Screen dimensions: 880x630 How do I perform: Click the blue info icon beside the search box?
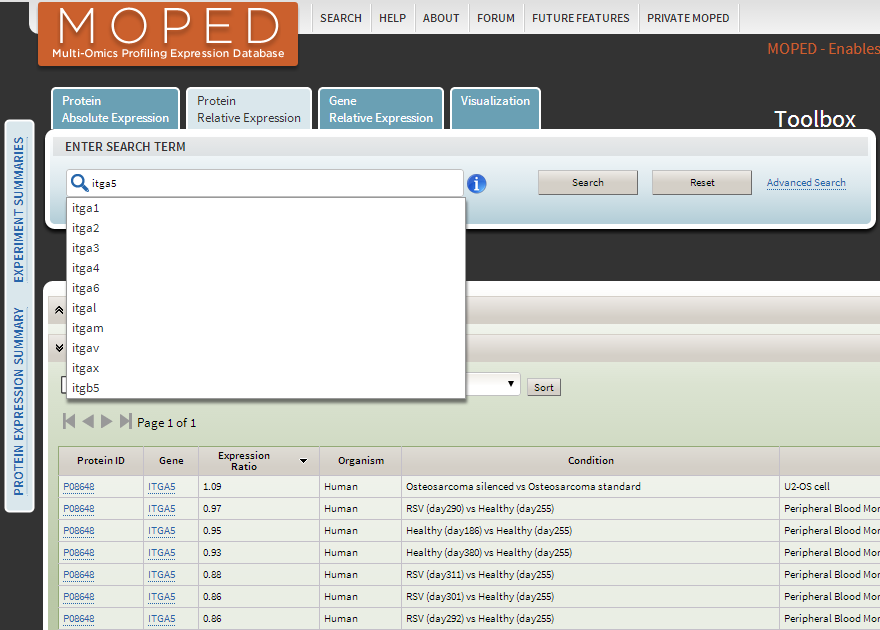click(477, 184)
